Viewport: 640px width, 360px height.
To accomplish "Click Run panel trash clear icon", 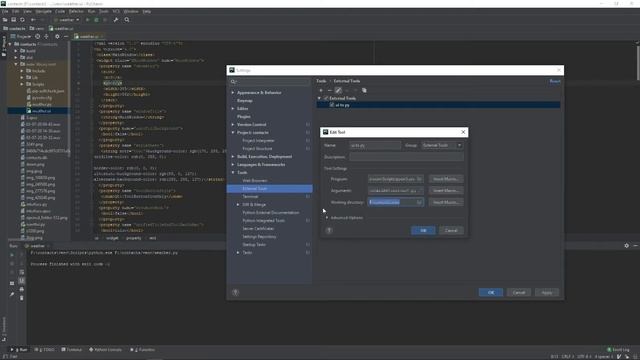I will pyautogui.click(x=22, y=298).
